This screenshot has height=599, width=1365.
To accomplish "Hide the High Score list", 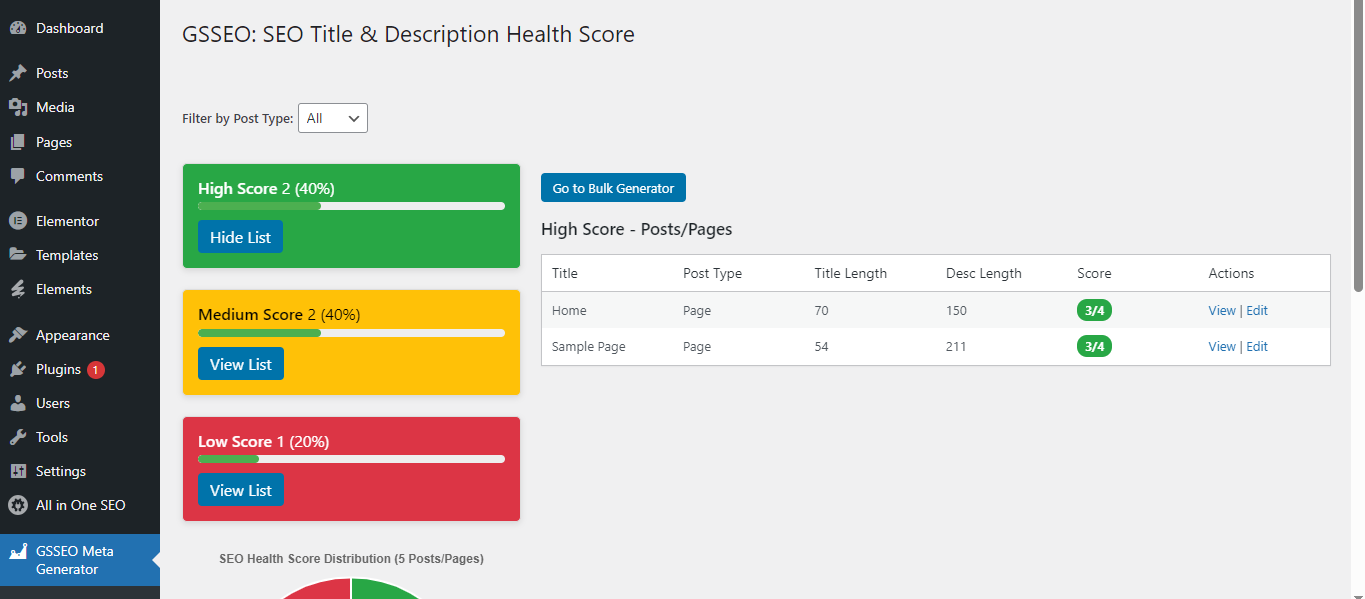I will tap(240, 237).
